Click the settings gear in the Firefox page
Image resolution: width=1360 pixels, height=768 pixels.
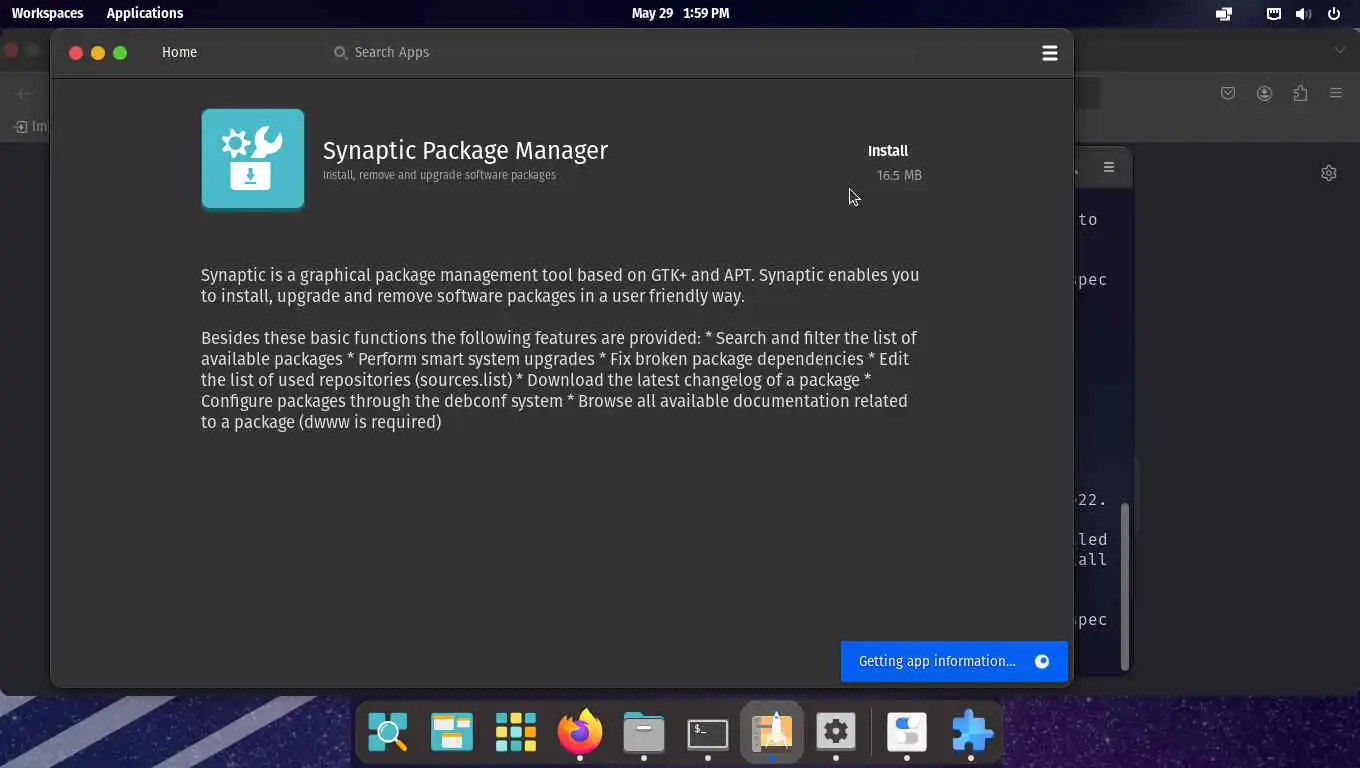(x=1328, y=173)
